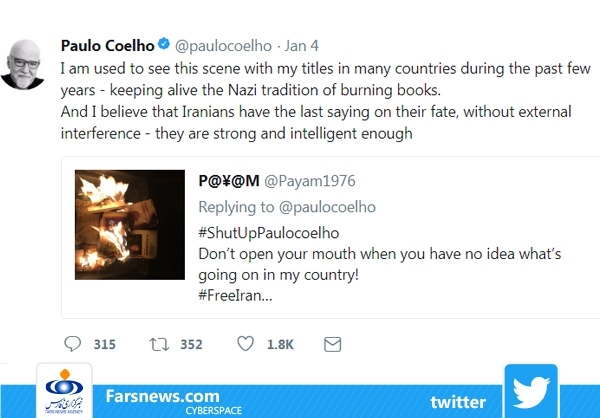Click the Fars News Agency logo
This screenshot has width=600, height=418.
(x=64, y=391)
